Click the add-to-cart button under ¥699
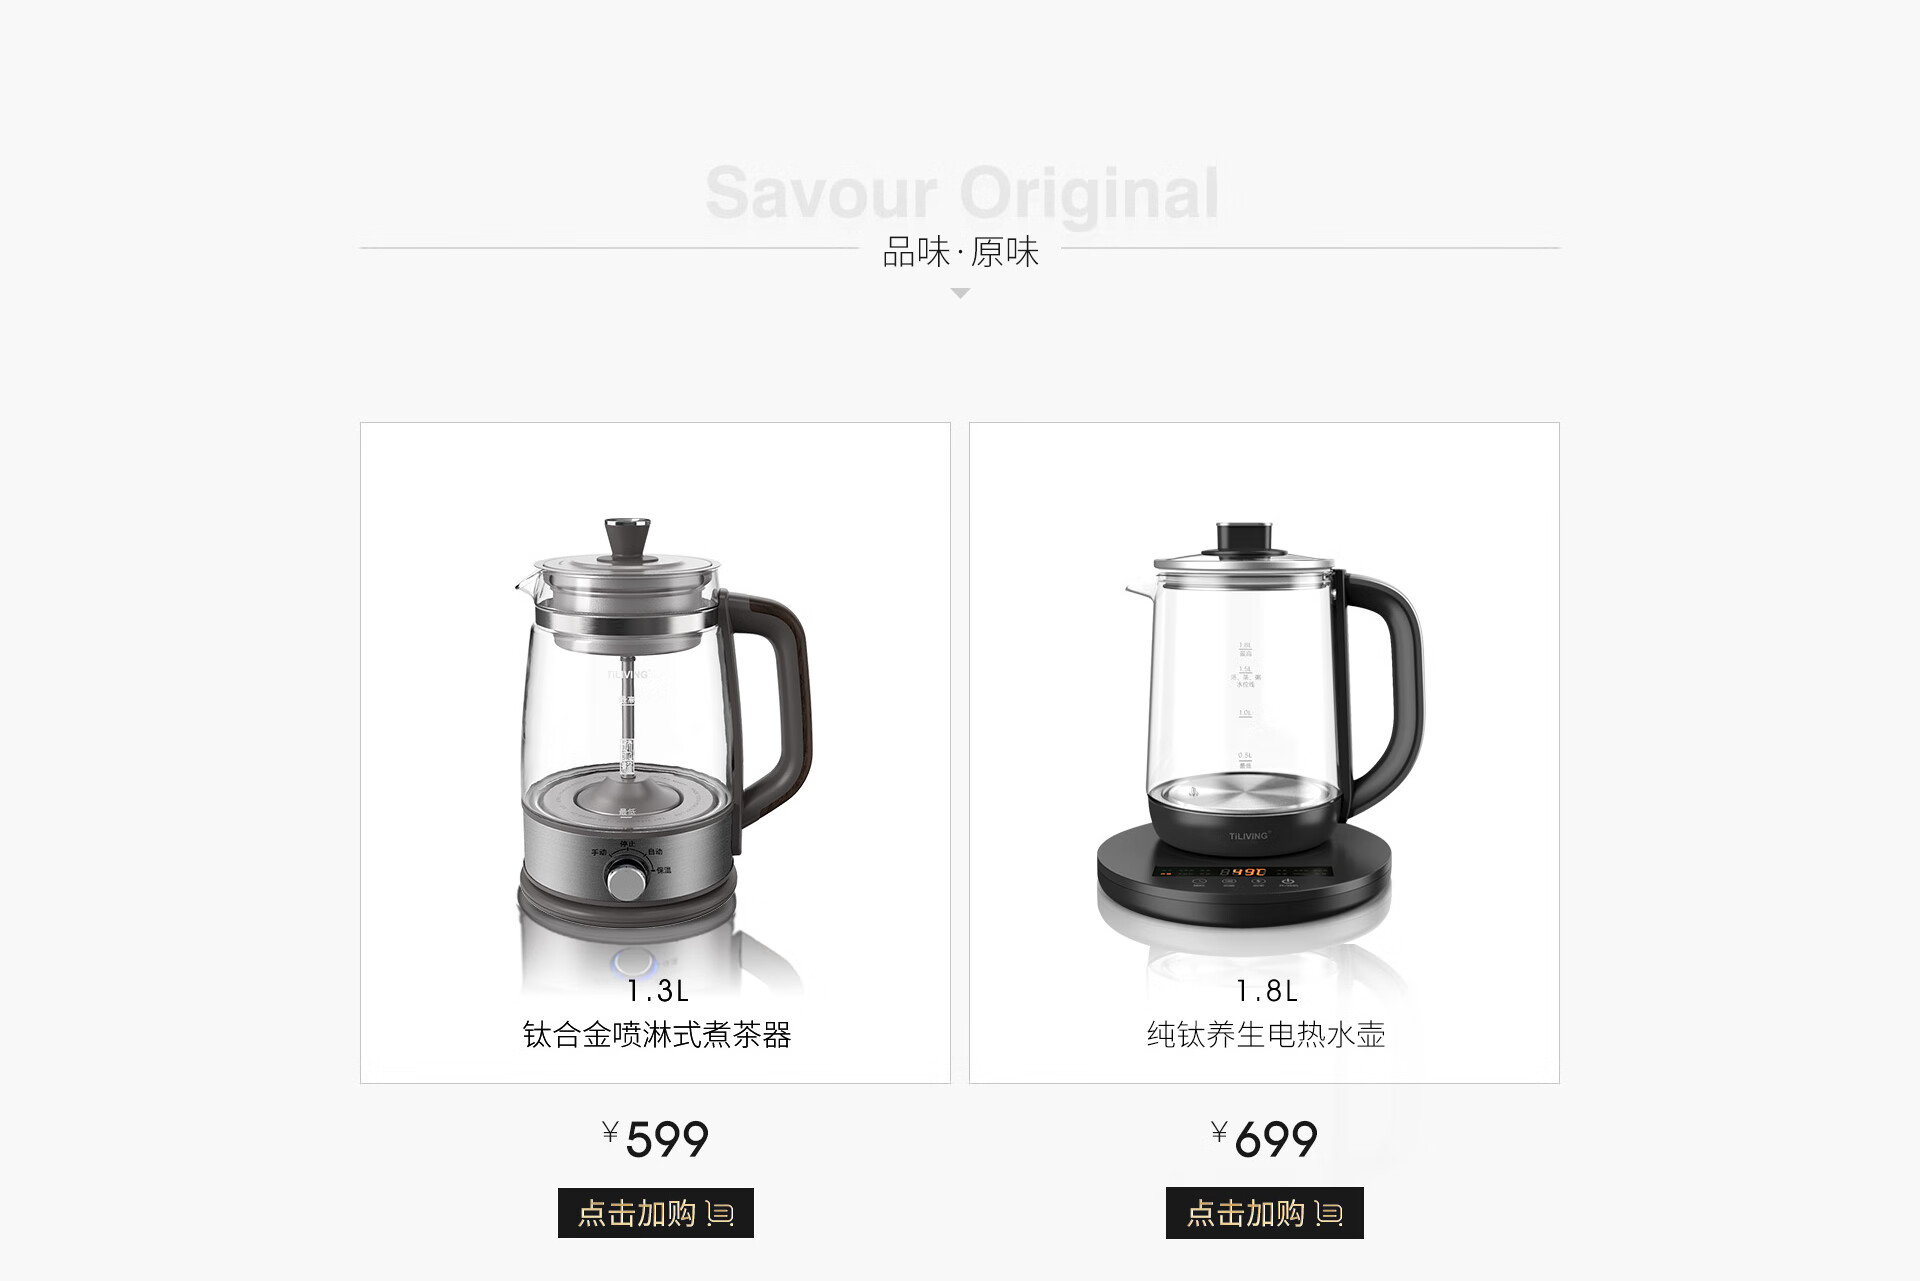This screenshot has width=1920, height=1281. (1264, 1213)
